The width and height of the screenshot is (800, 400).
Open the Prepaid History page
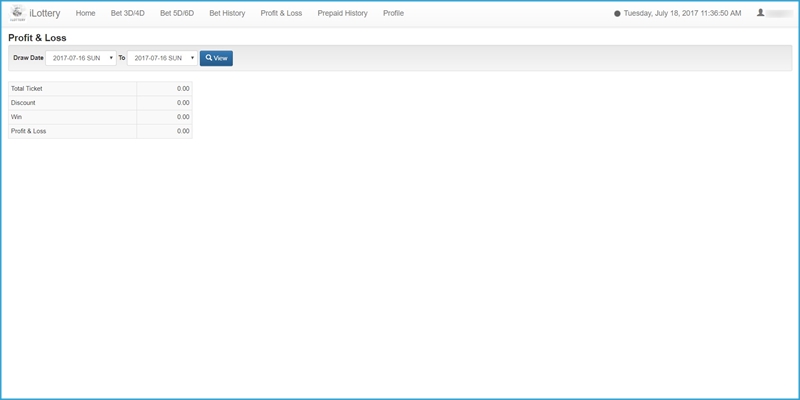(x=342, y=14)
